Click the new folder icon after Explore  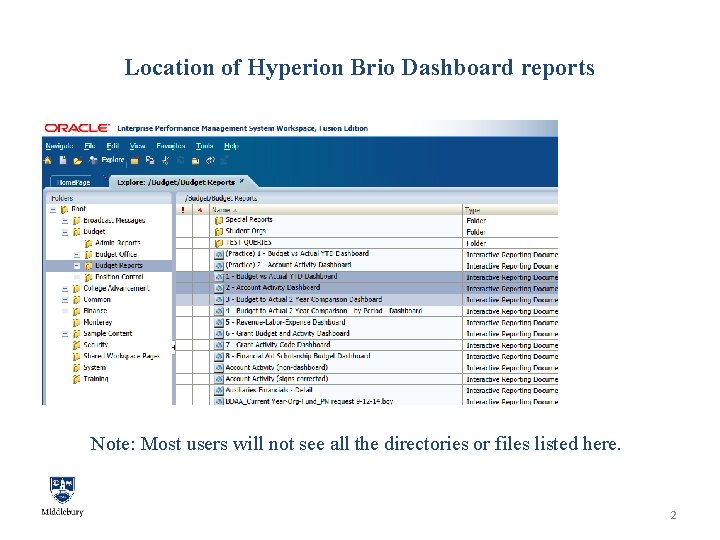click(x=135, y=161)
